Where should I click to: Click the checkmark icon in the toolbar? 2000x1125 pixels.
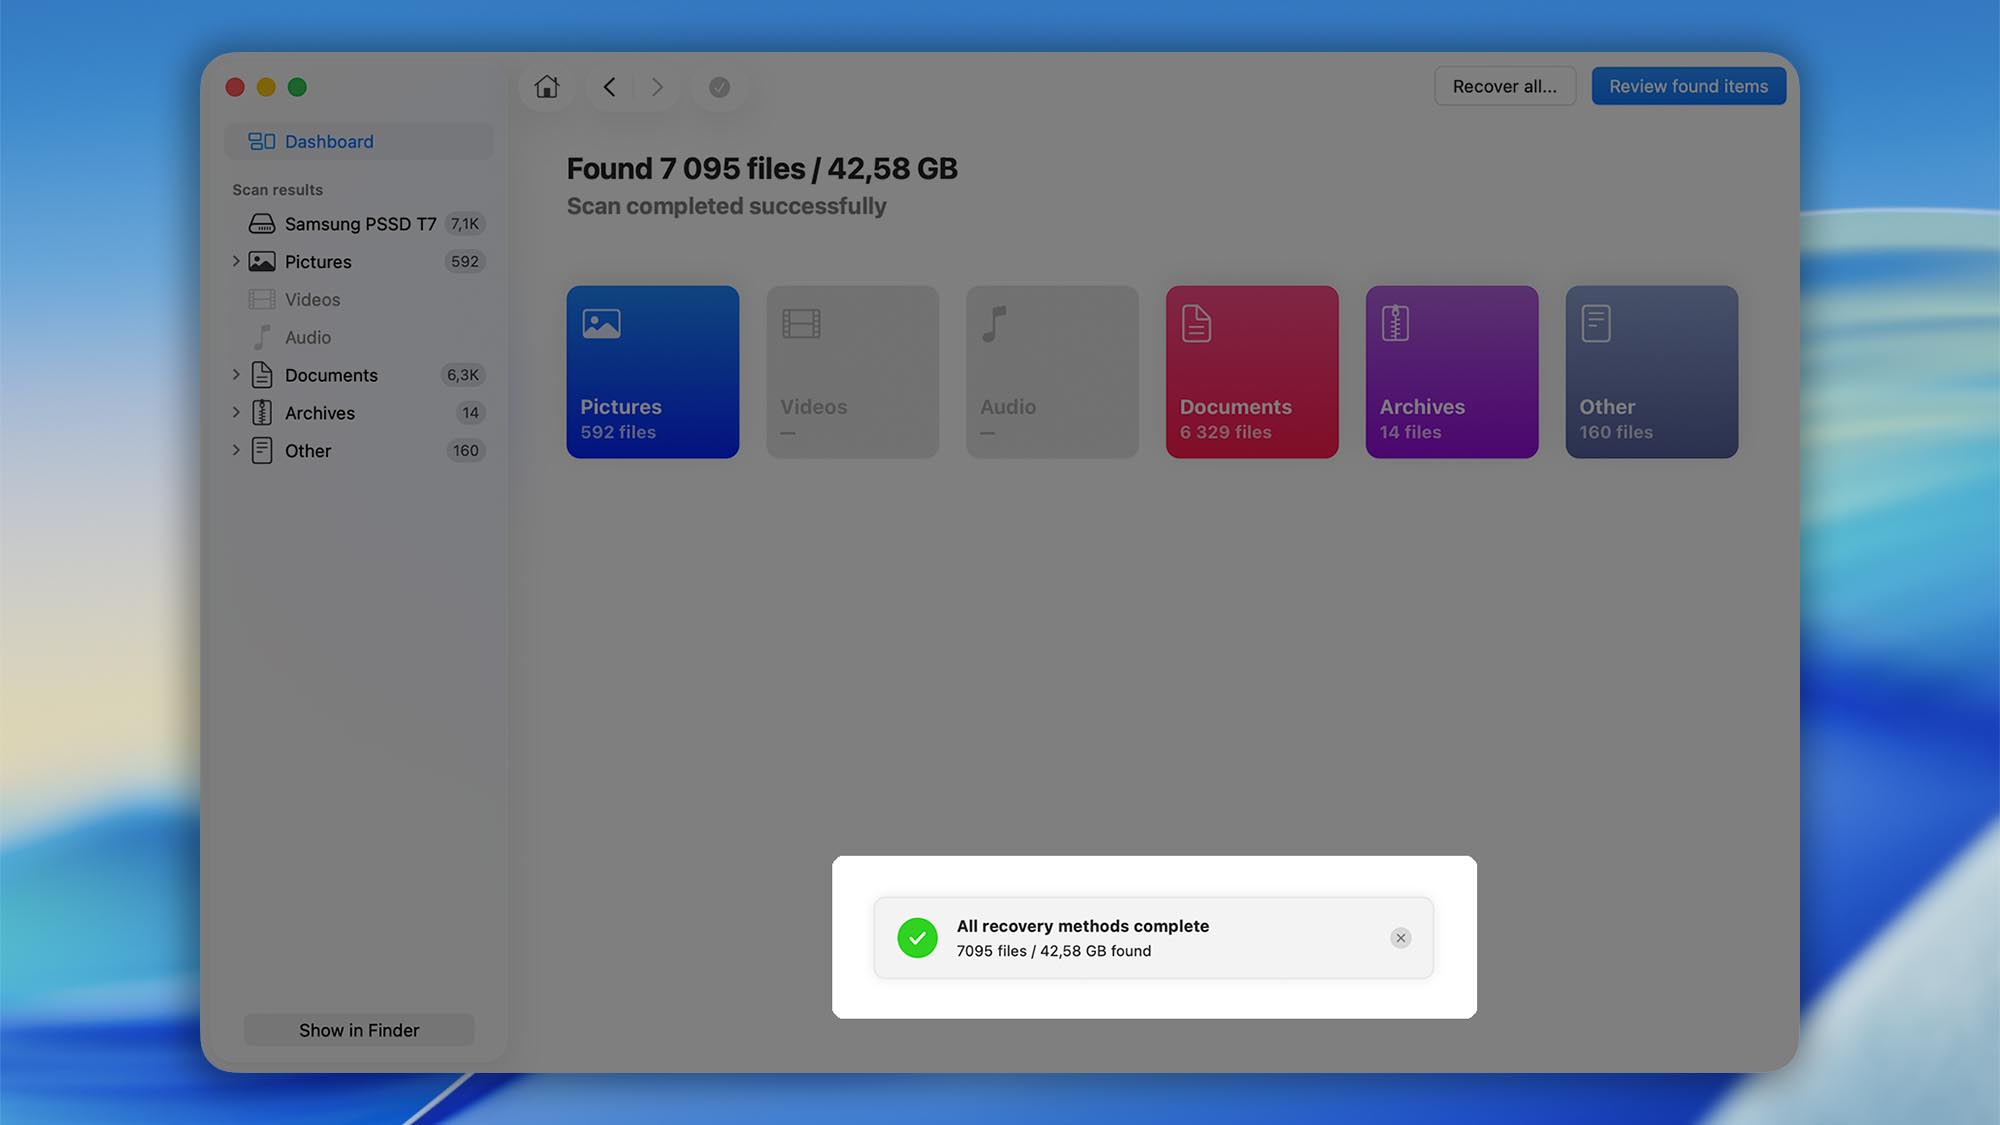click(x=719, y=87)
